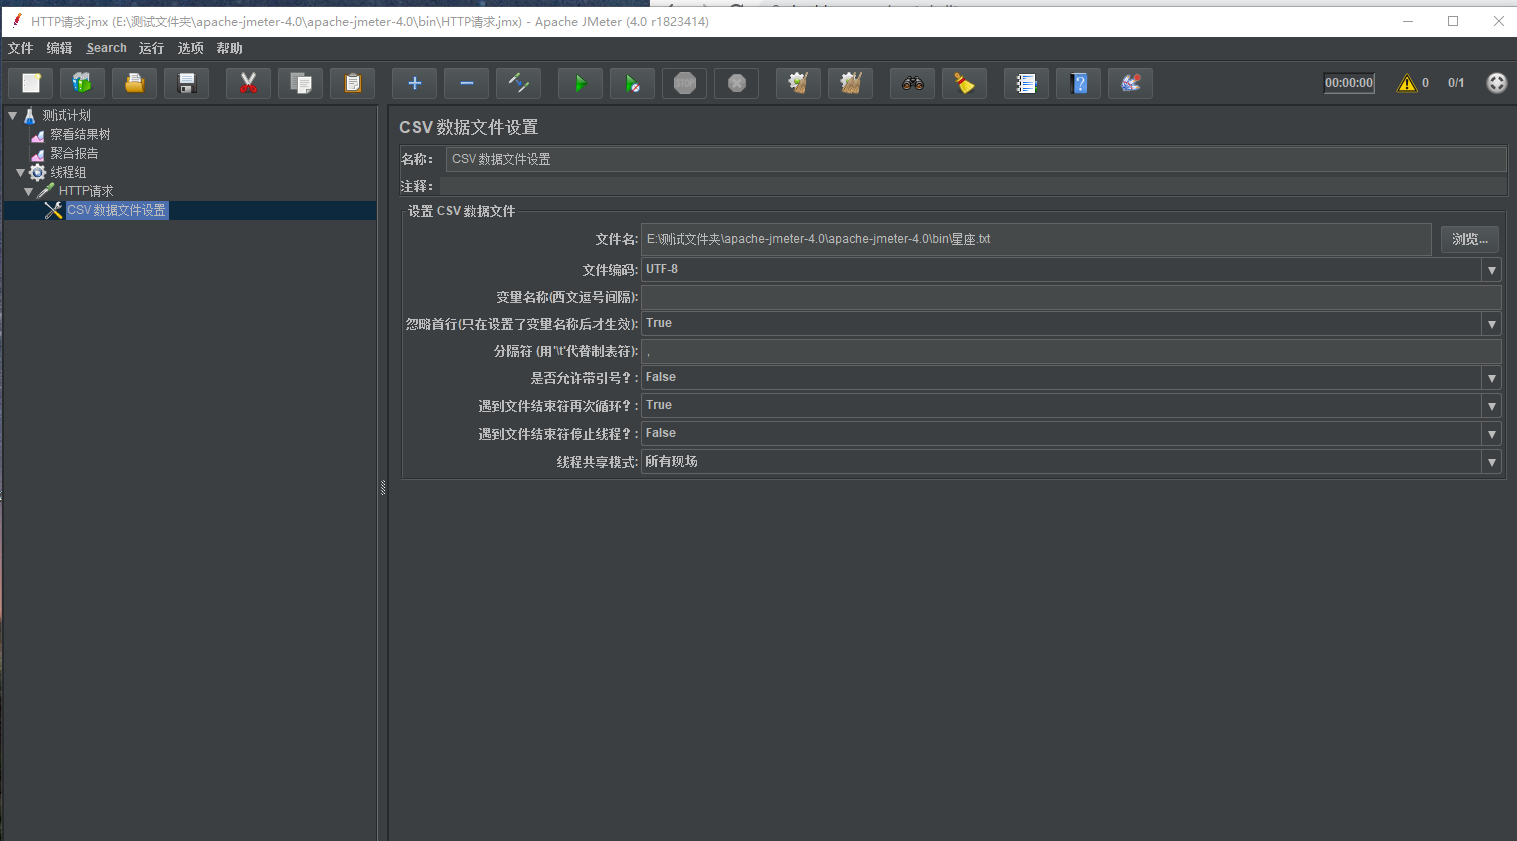Clear all results with double broom icon
The width and height of the screenshot is (1517, 841).
click(x=851, y=83)
